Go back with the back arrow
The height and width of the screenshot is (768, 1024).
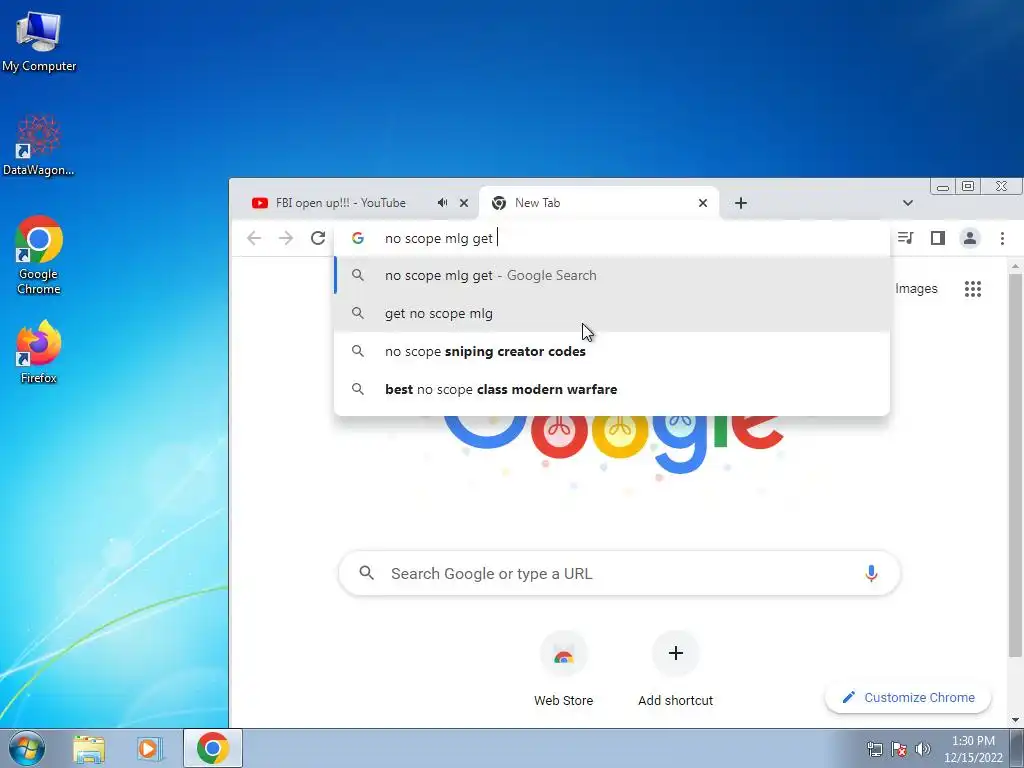254,238
